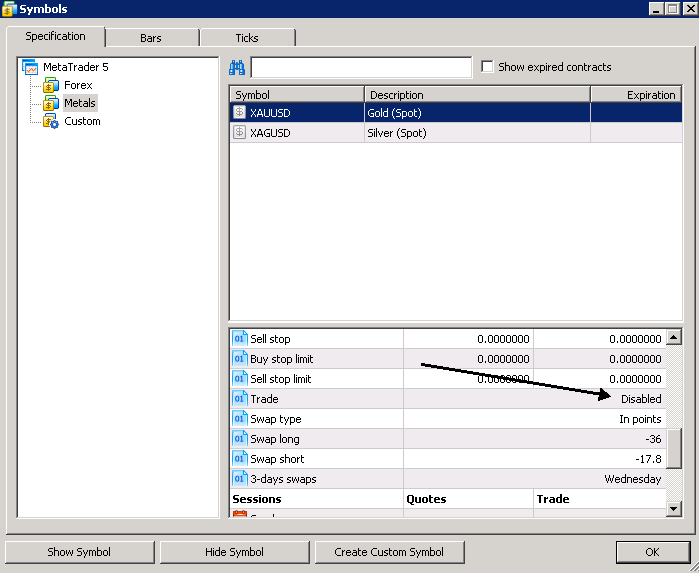This screenshot has height=573, width=699.
Task: Click the Custom folder gear icon
Action: pyautogui.click(x=51, y=121)
